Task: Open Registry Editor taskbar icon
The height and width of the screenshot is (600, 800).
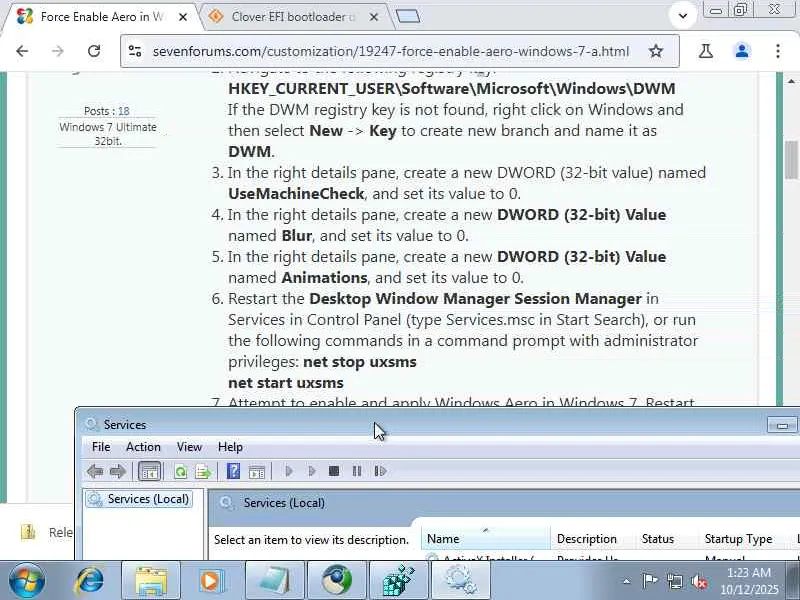Action: click(x=398, y=581)
